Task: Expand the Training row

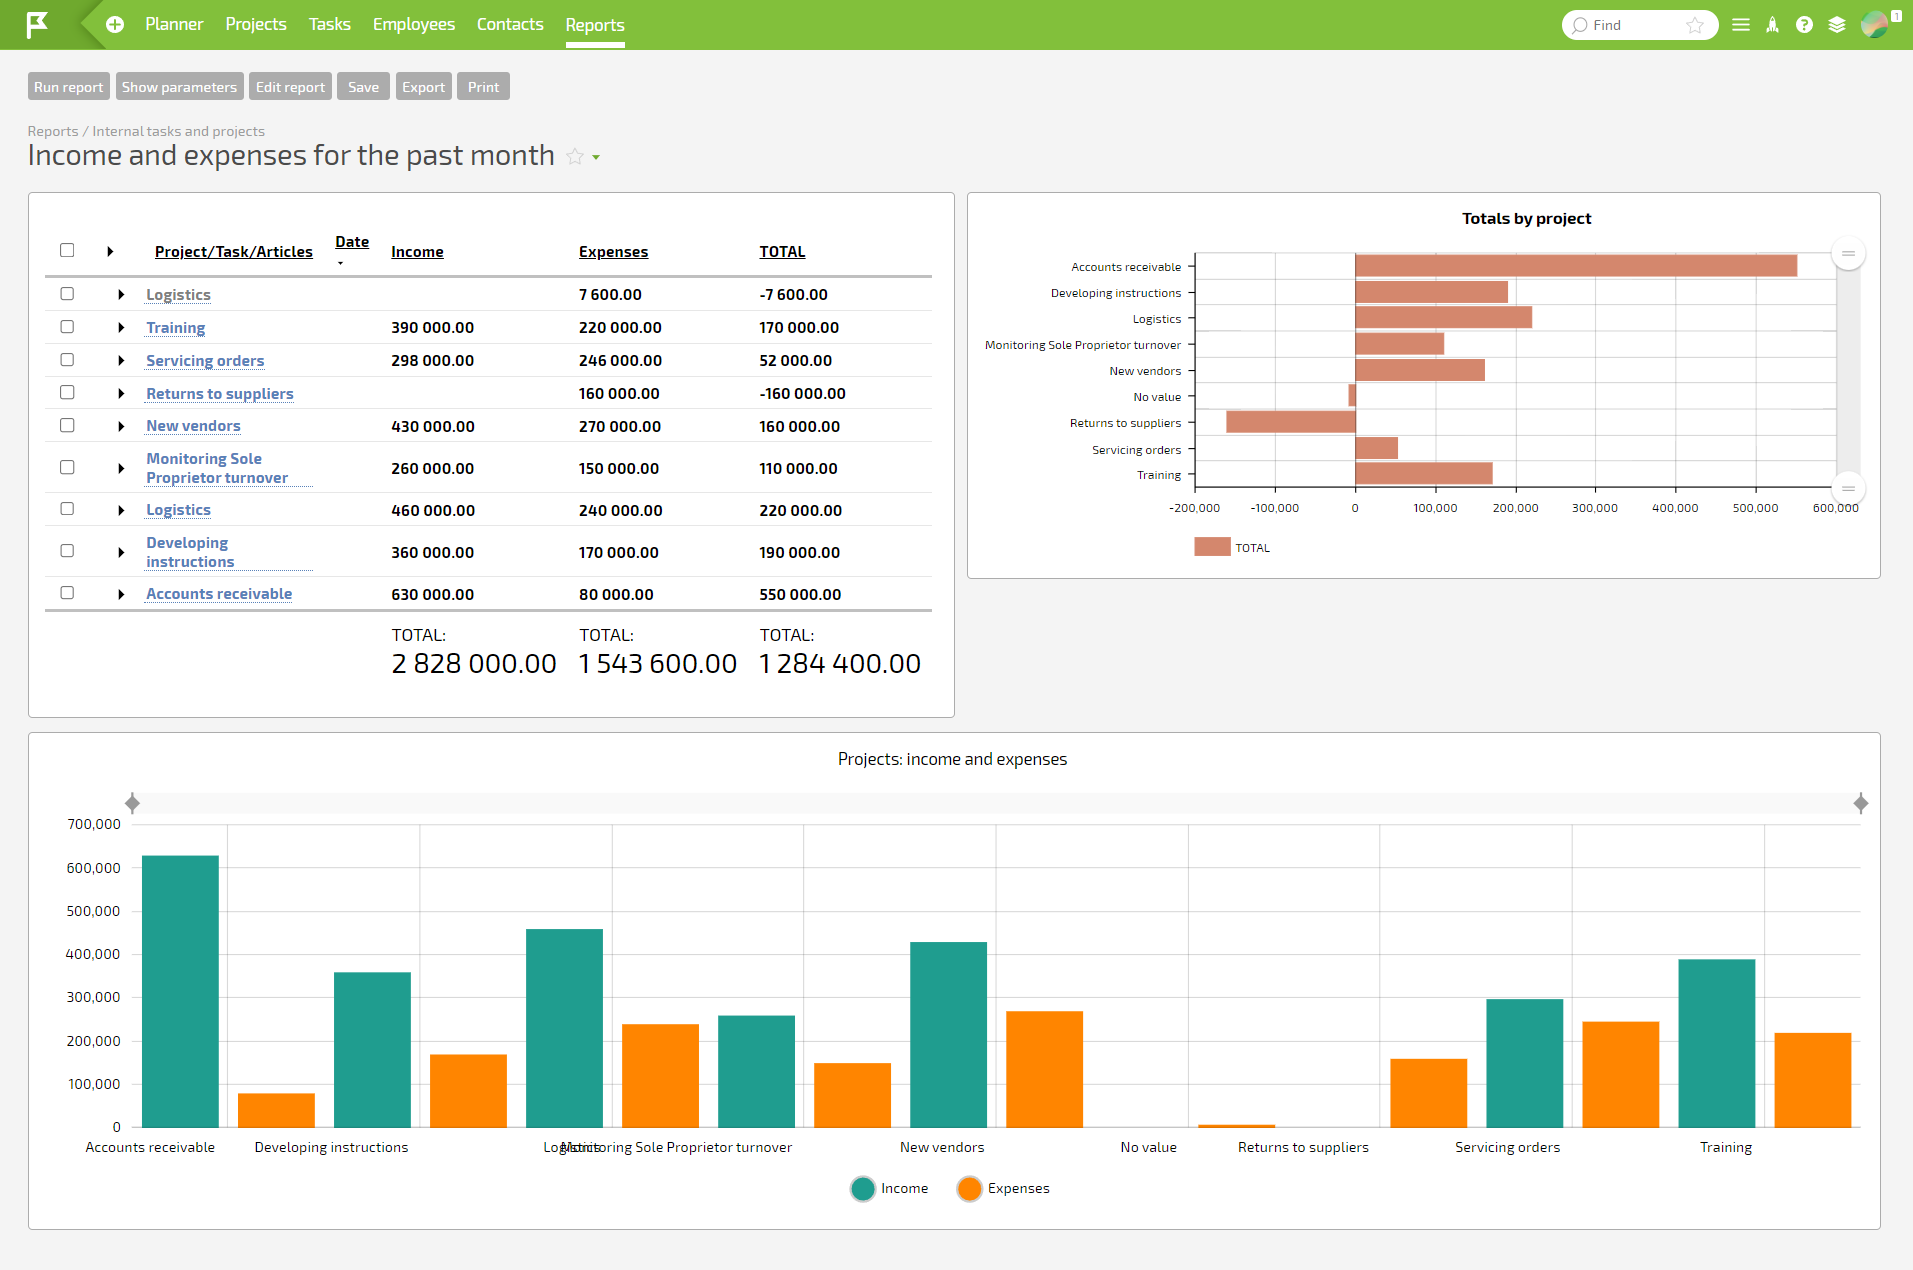Action: coord(121,328)
